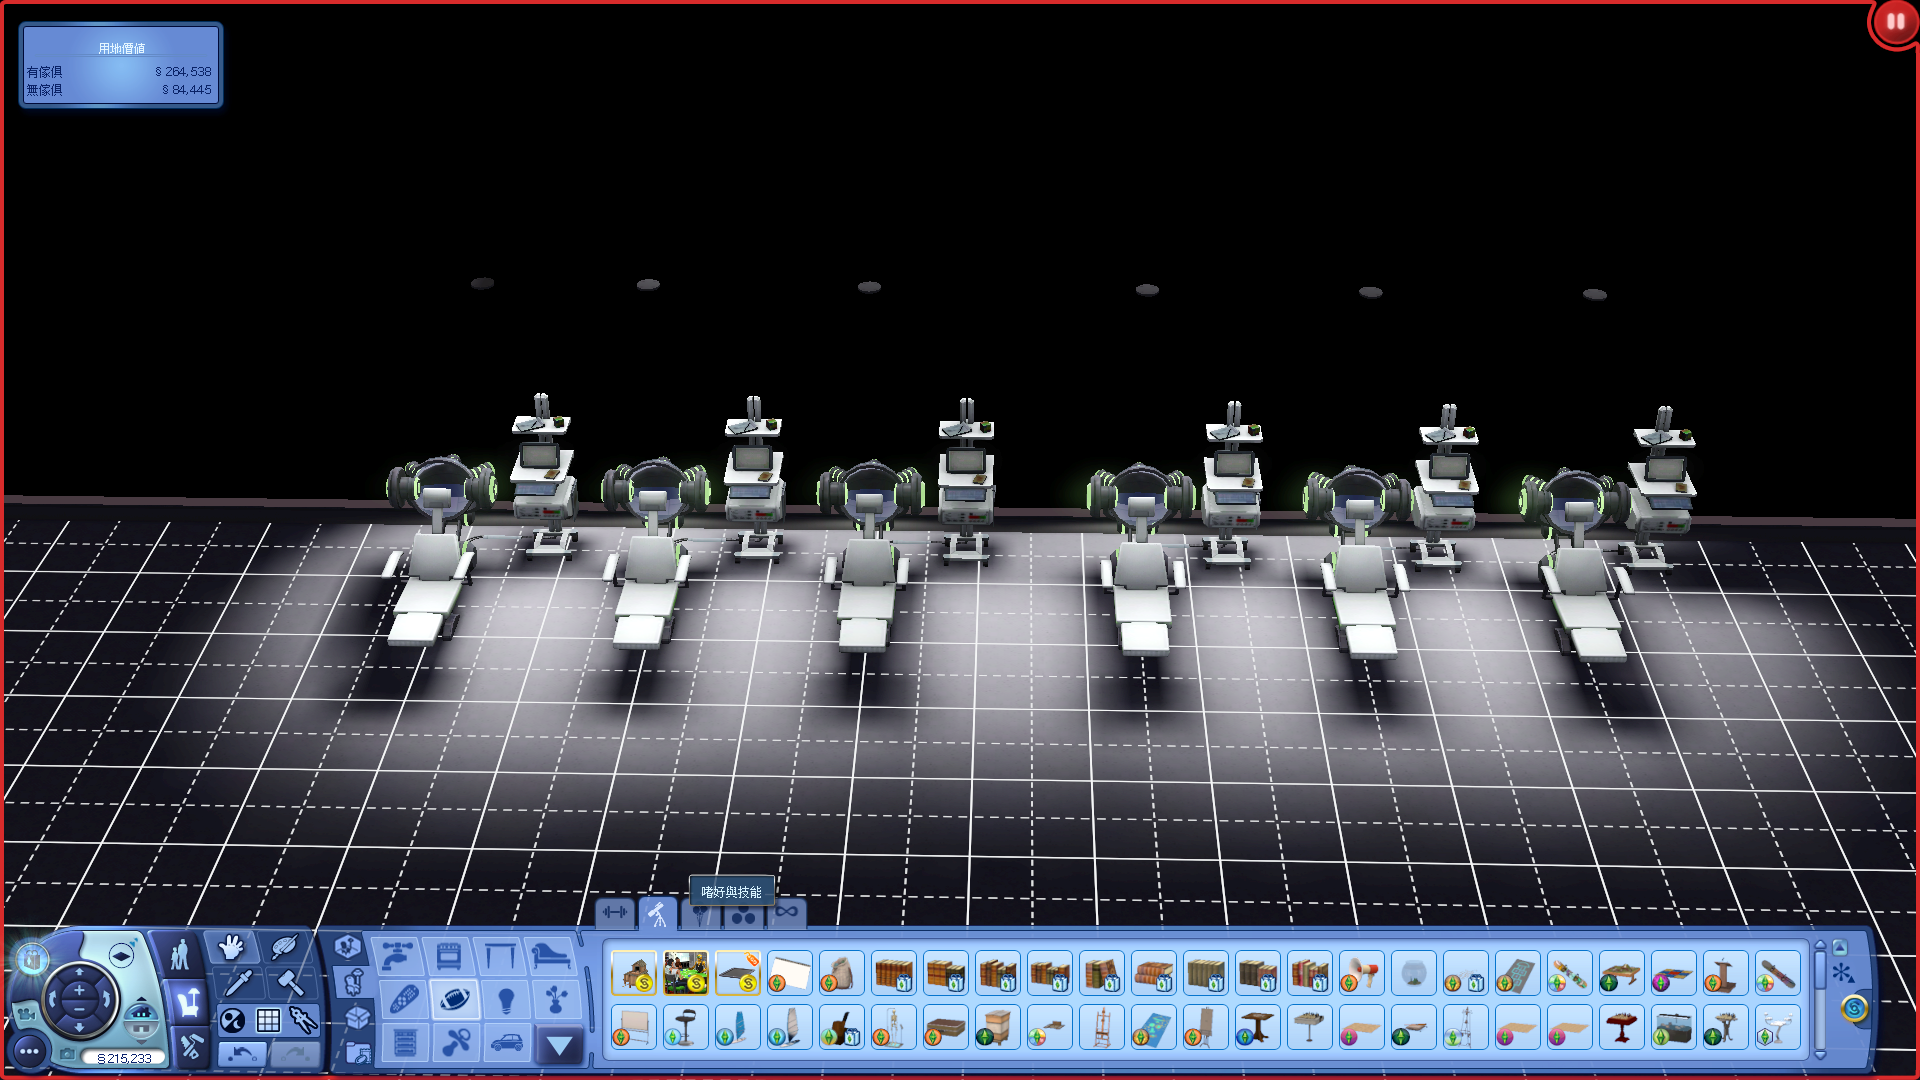The height and width of the screenshot is (1080, 1920).
Task: Choose the vehicles car category
Action: [x=507, y=1042]
